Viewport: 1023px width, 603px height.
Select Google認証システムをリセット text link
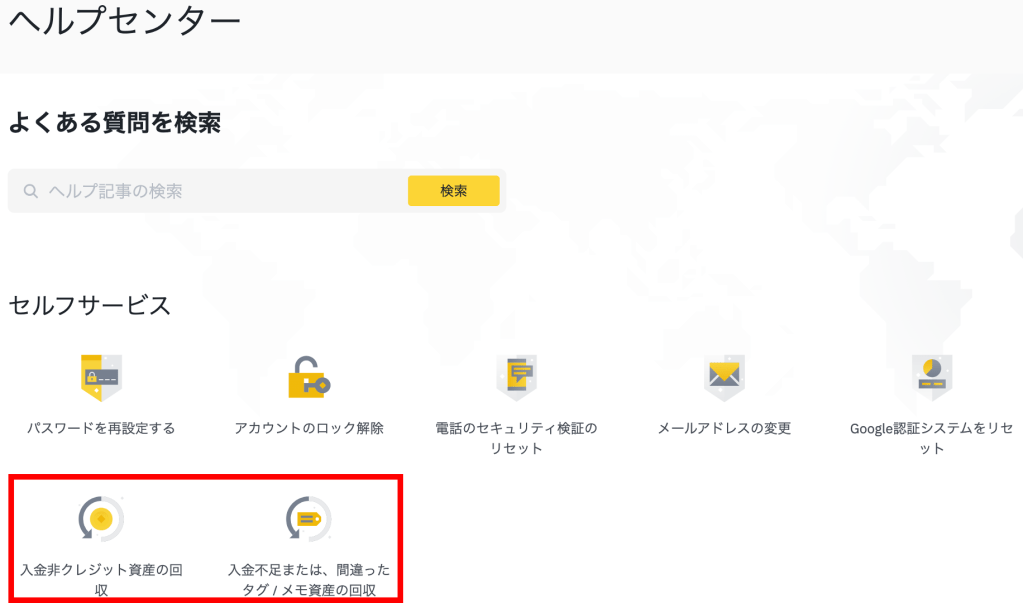point(932,438)
